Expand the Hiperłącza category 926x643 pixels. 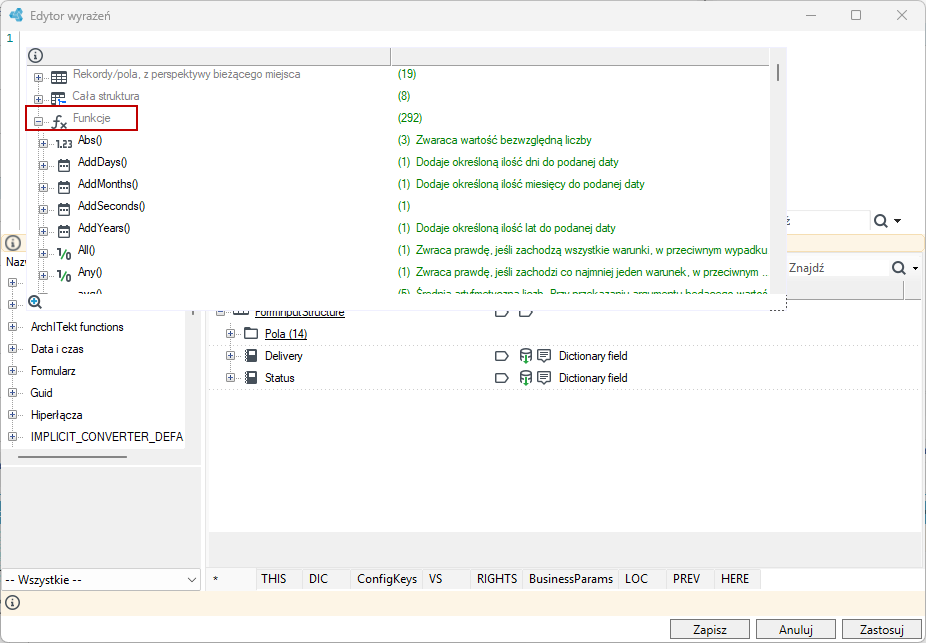coord(12,414)
